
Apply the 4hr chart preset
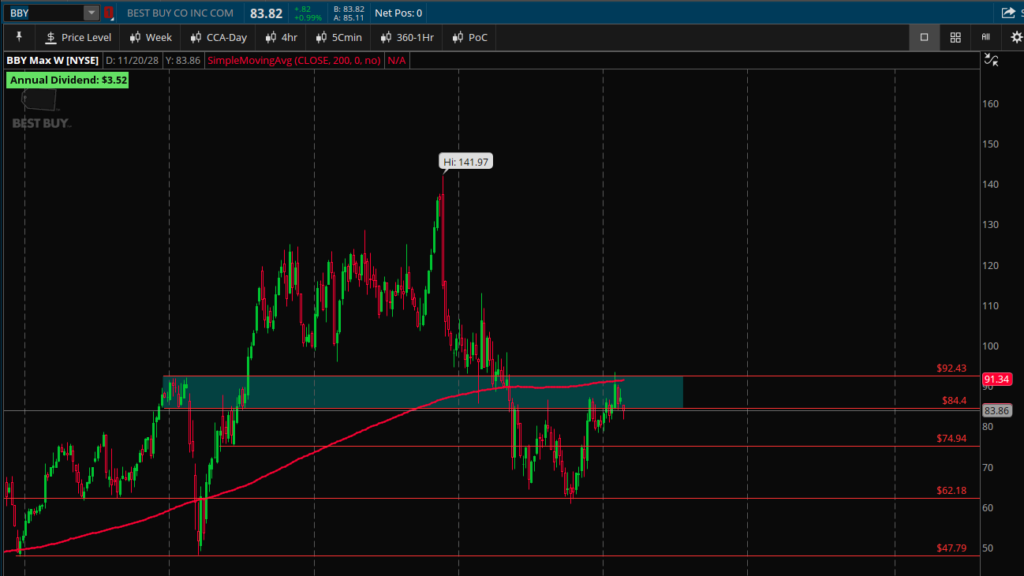(x=280, y=37)
